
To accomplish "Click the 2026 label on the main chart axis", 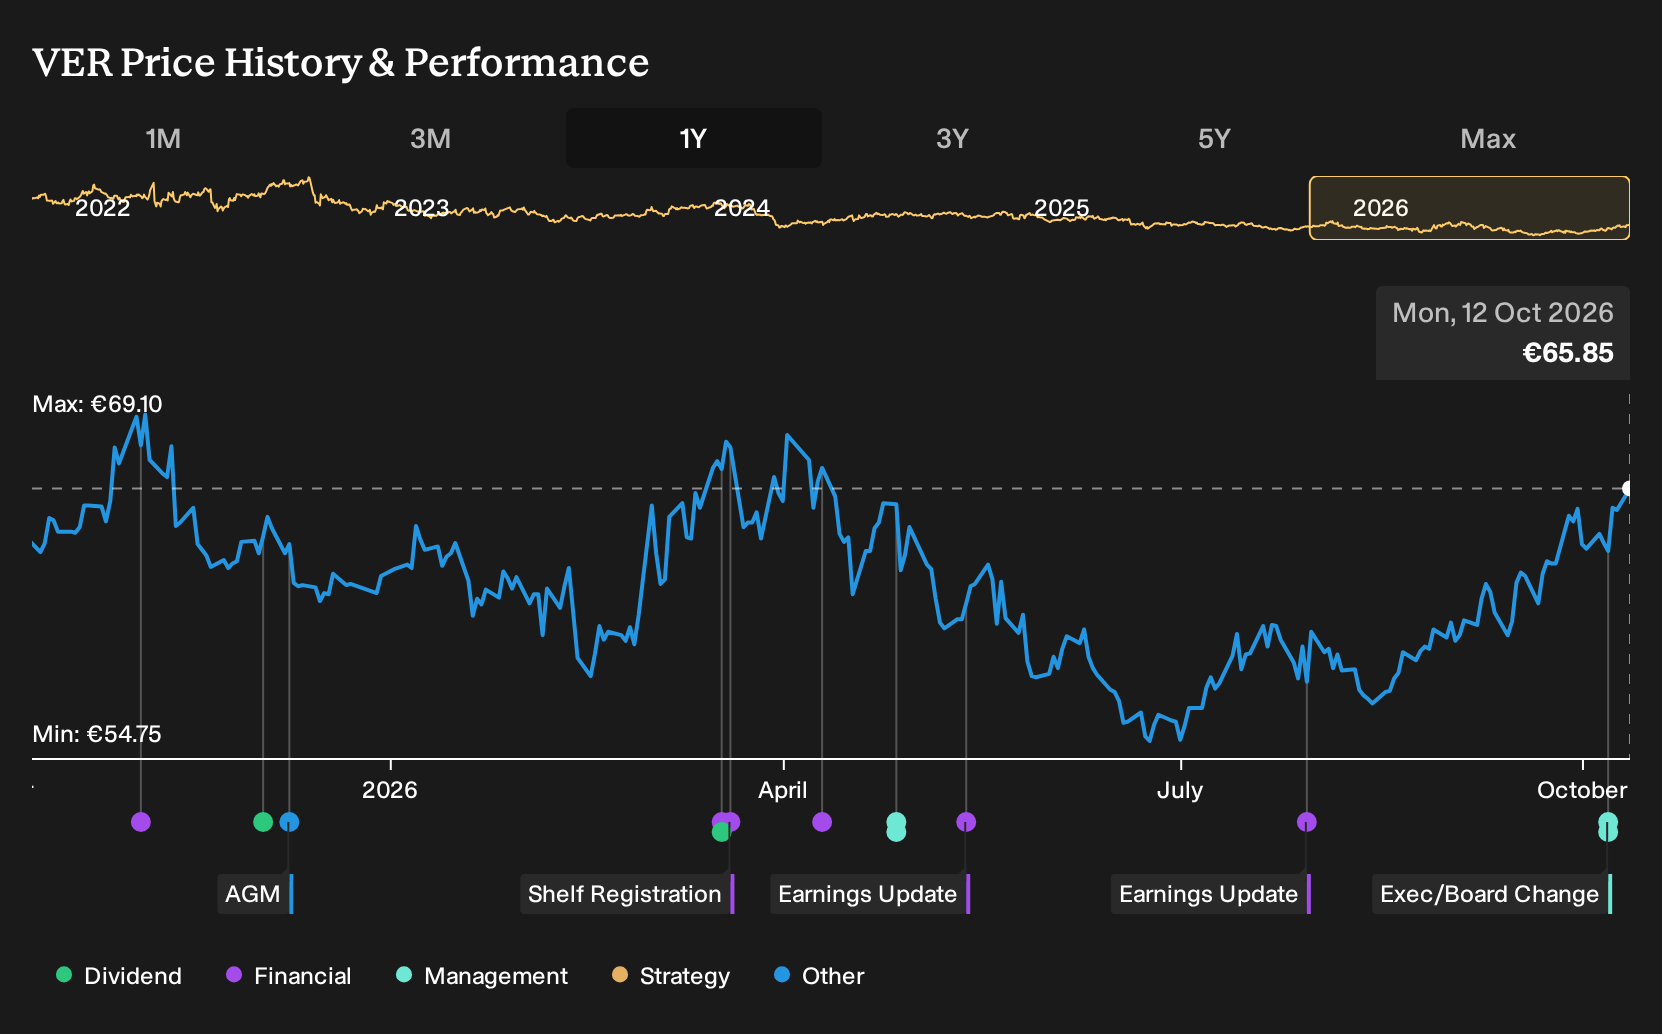I will 389,790.
